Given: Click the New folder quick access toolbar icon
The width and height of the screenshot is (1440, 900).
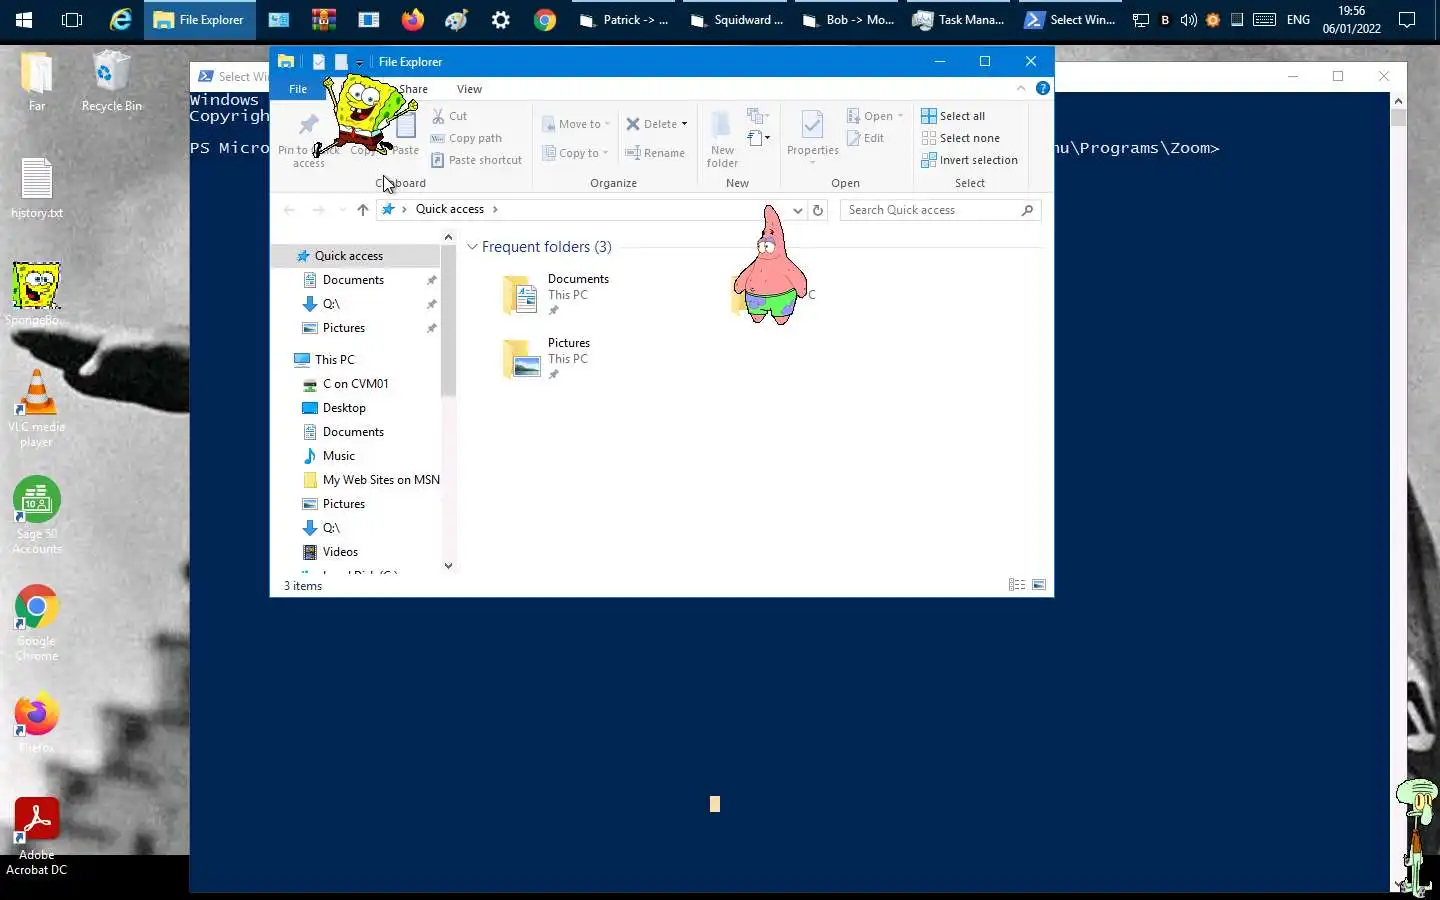Looking at the screenshot, I should (x=341, y=62).
